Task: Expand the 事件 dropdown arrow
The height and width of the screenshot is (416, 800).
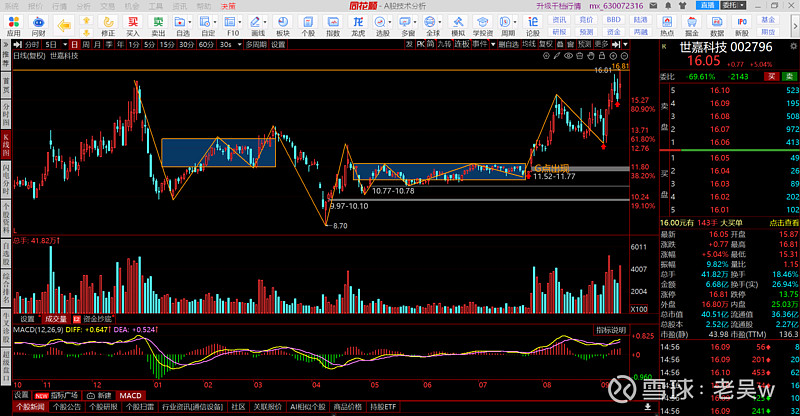Action: coord(493,45)
